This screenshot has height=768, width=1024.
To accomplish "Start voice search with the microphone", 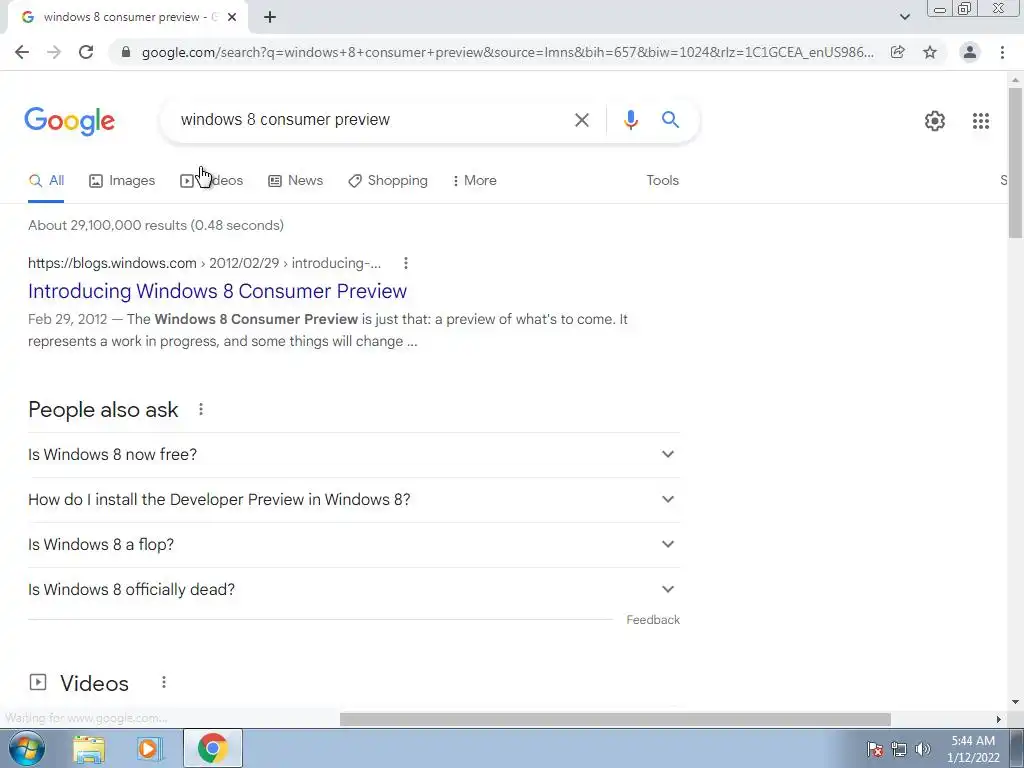I will click(x=630, y=120).
